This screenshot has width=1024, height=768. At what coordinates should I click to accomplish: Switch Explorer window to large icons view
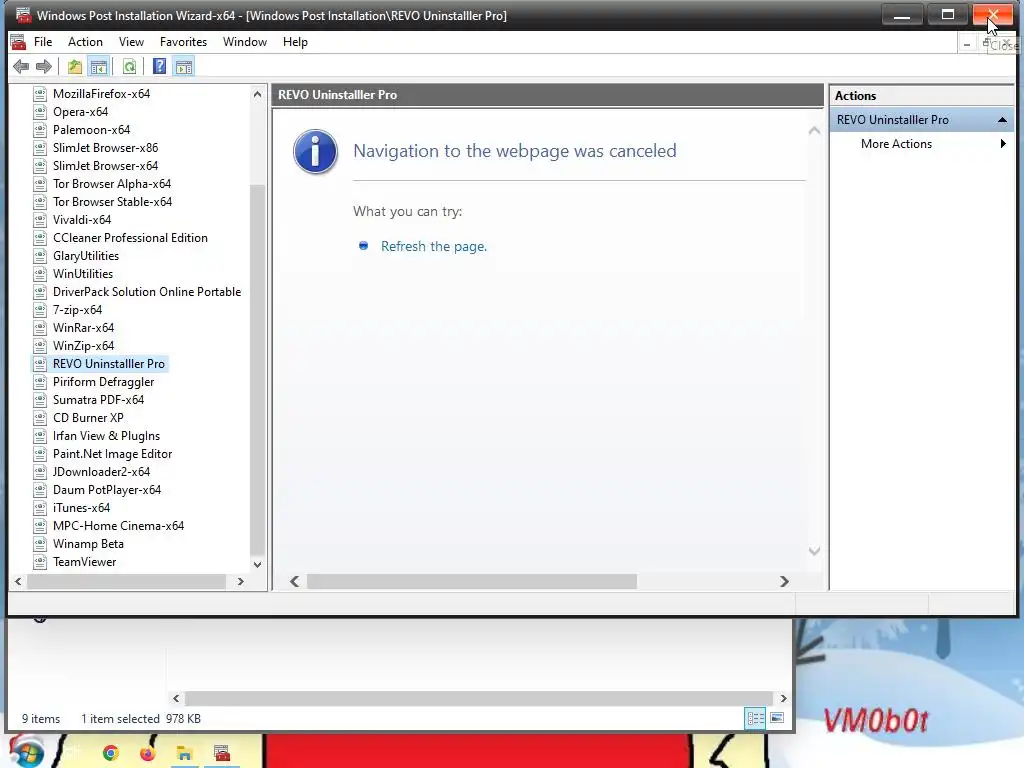pyautogui.click(x=777, y=718)
